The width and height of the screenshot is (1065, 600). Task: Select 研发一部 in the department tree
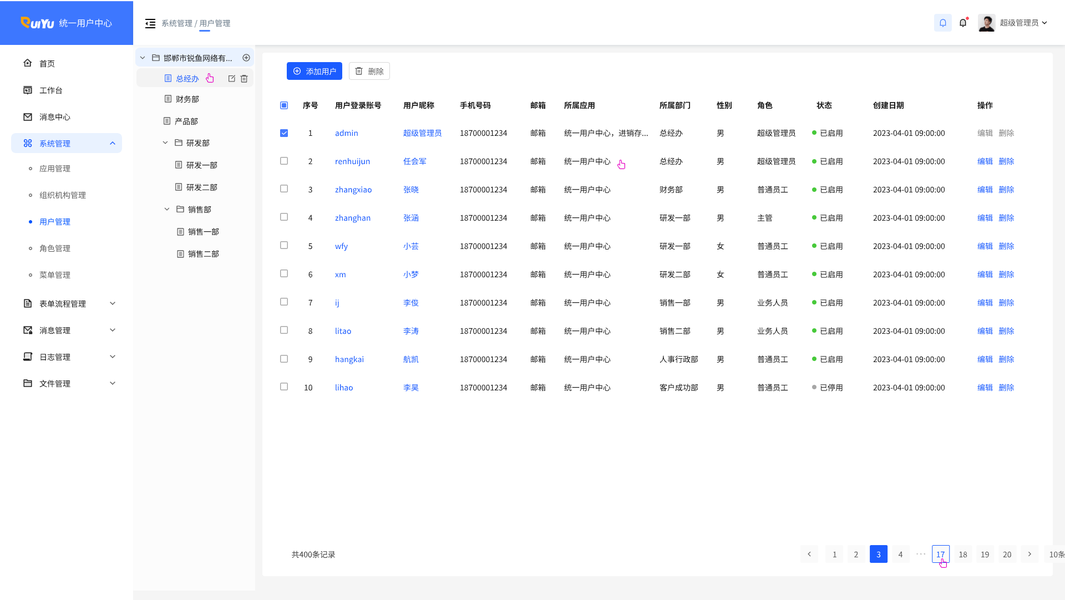point(202,165)
